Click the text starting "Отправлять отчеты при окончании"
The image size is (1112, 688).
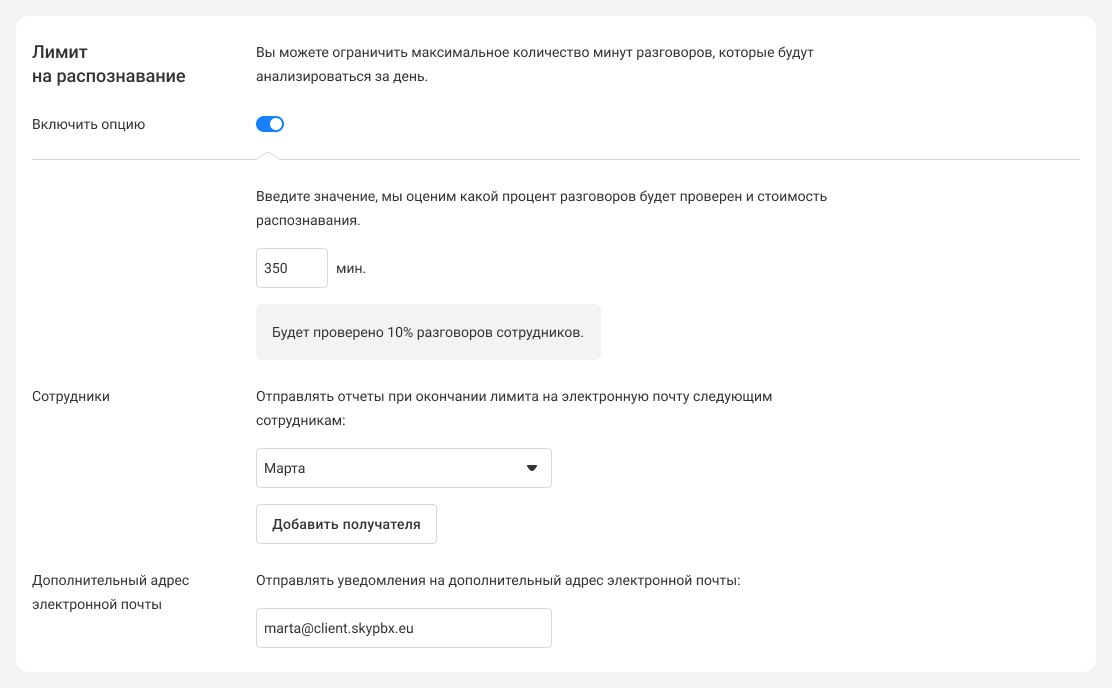tap(514, 408)
